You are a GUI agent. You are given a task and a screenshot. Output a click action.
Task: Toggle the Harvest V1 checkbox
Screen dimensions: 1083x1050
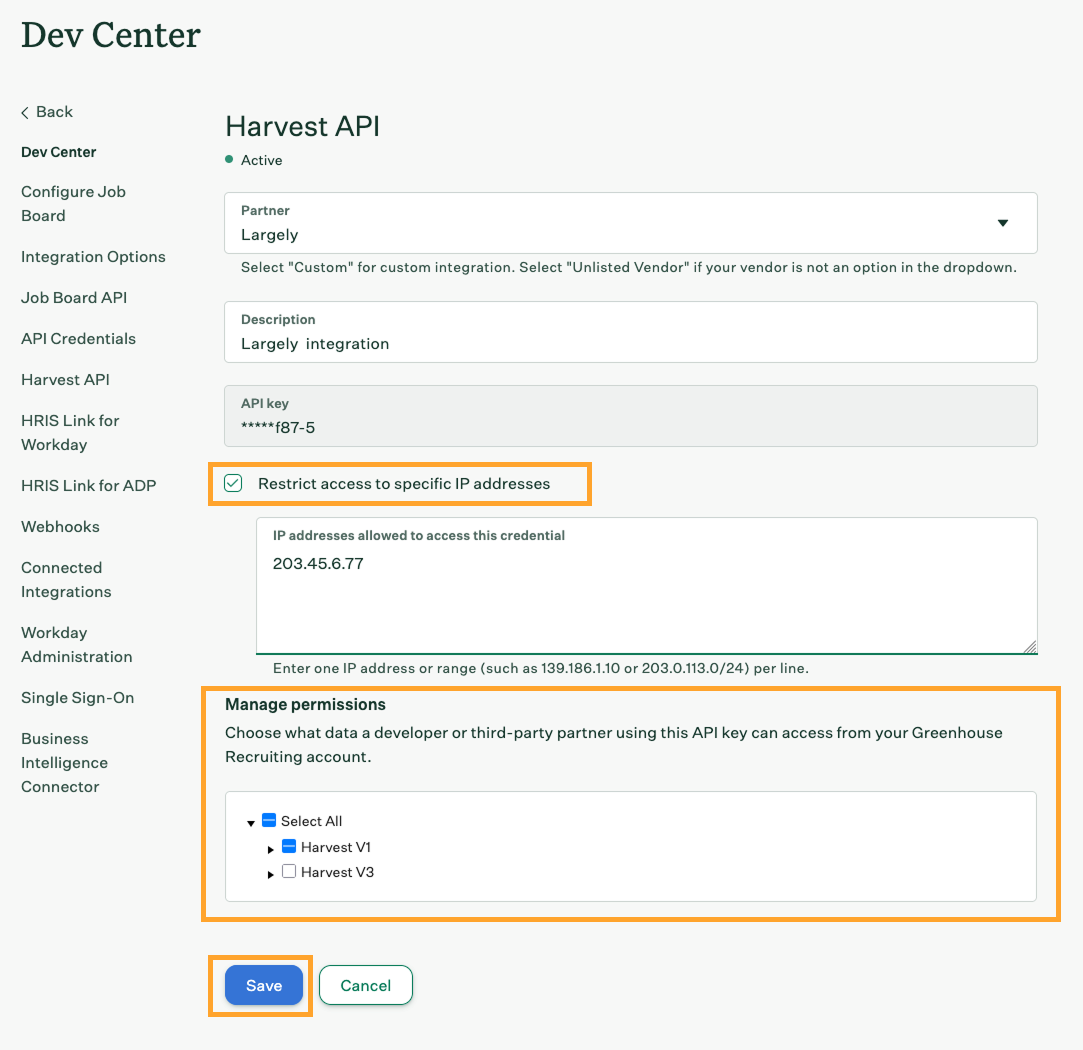(x=288, y=847)
